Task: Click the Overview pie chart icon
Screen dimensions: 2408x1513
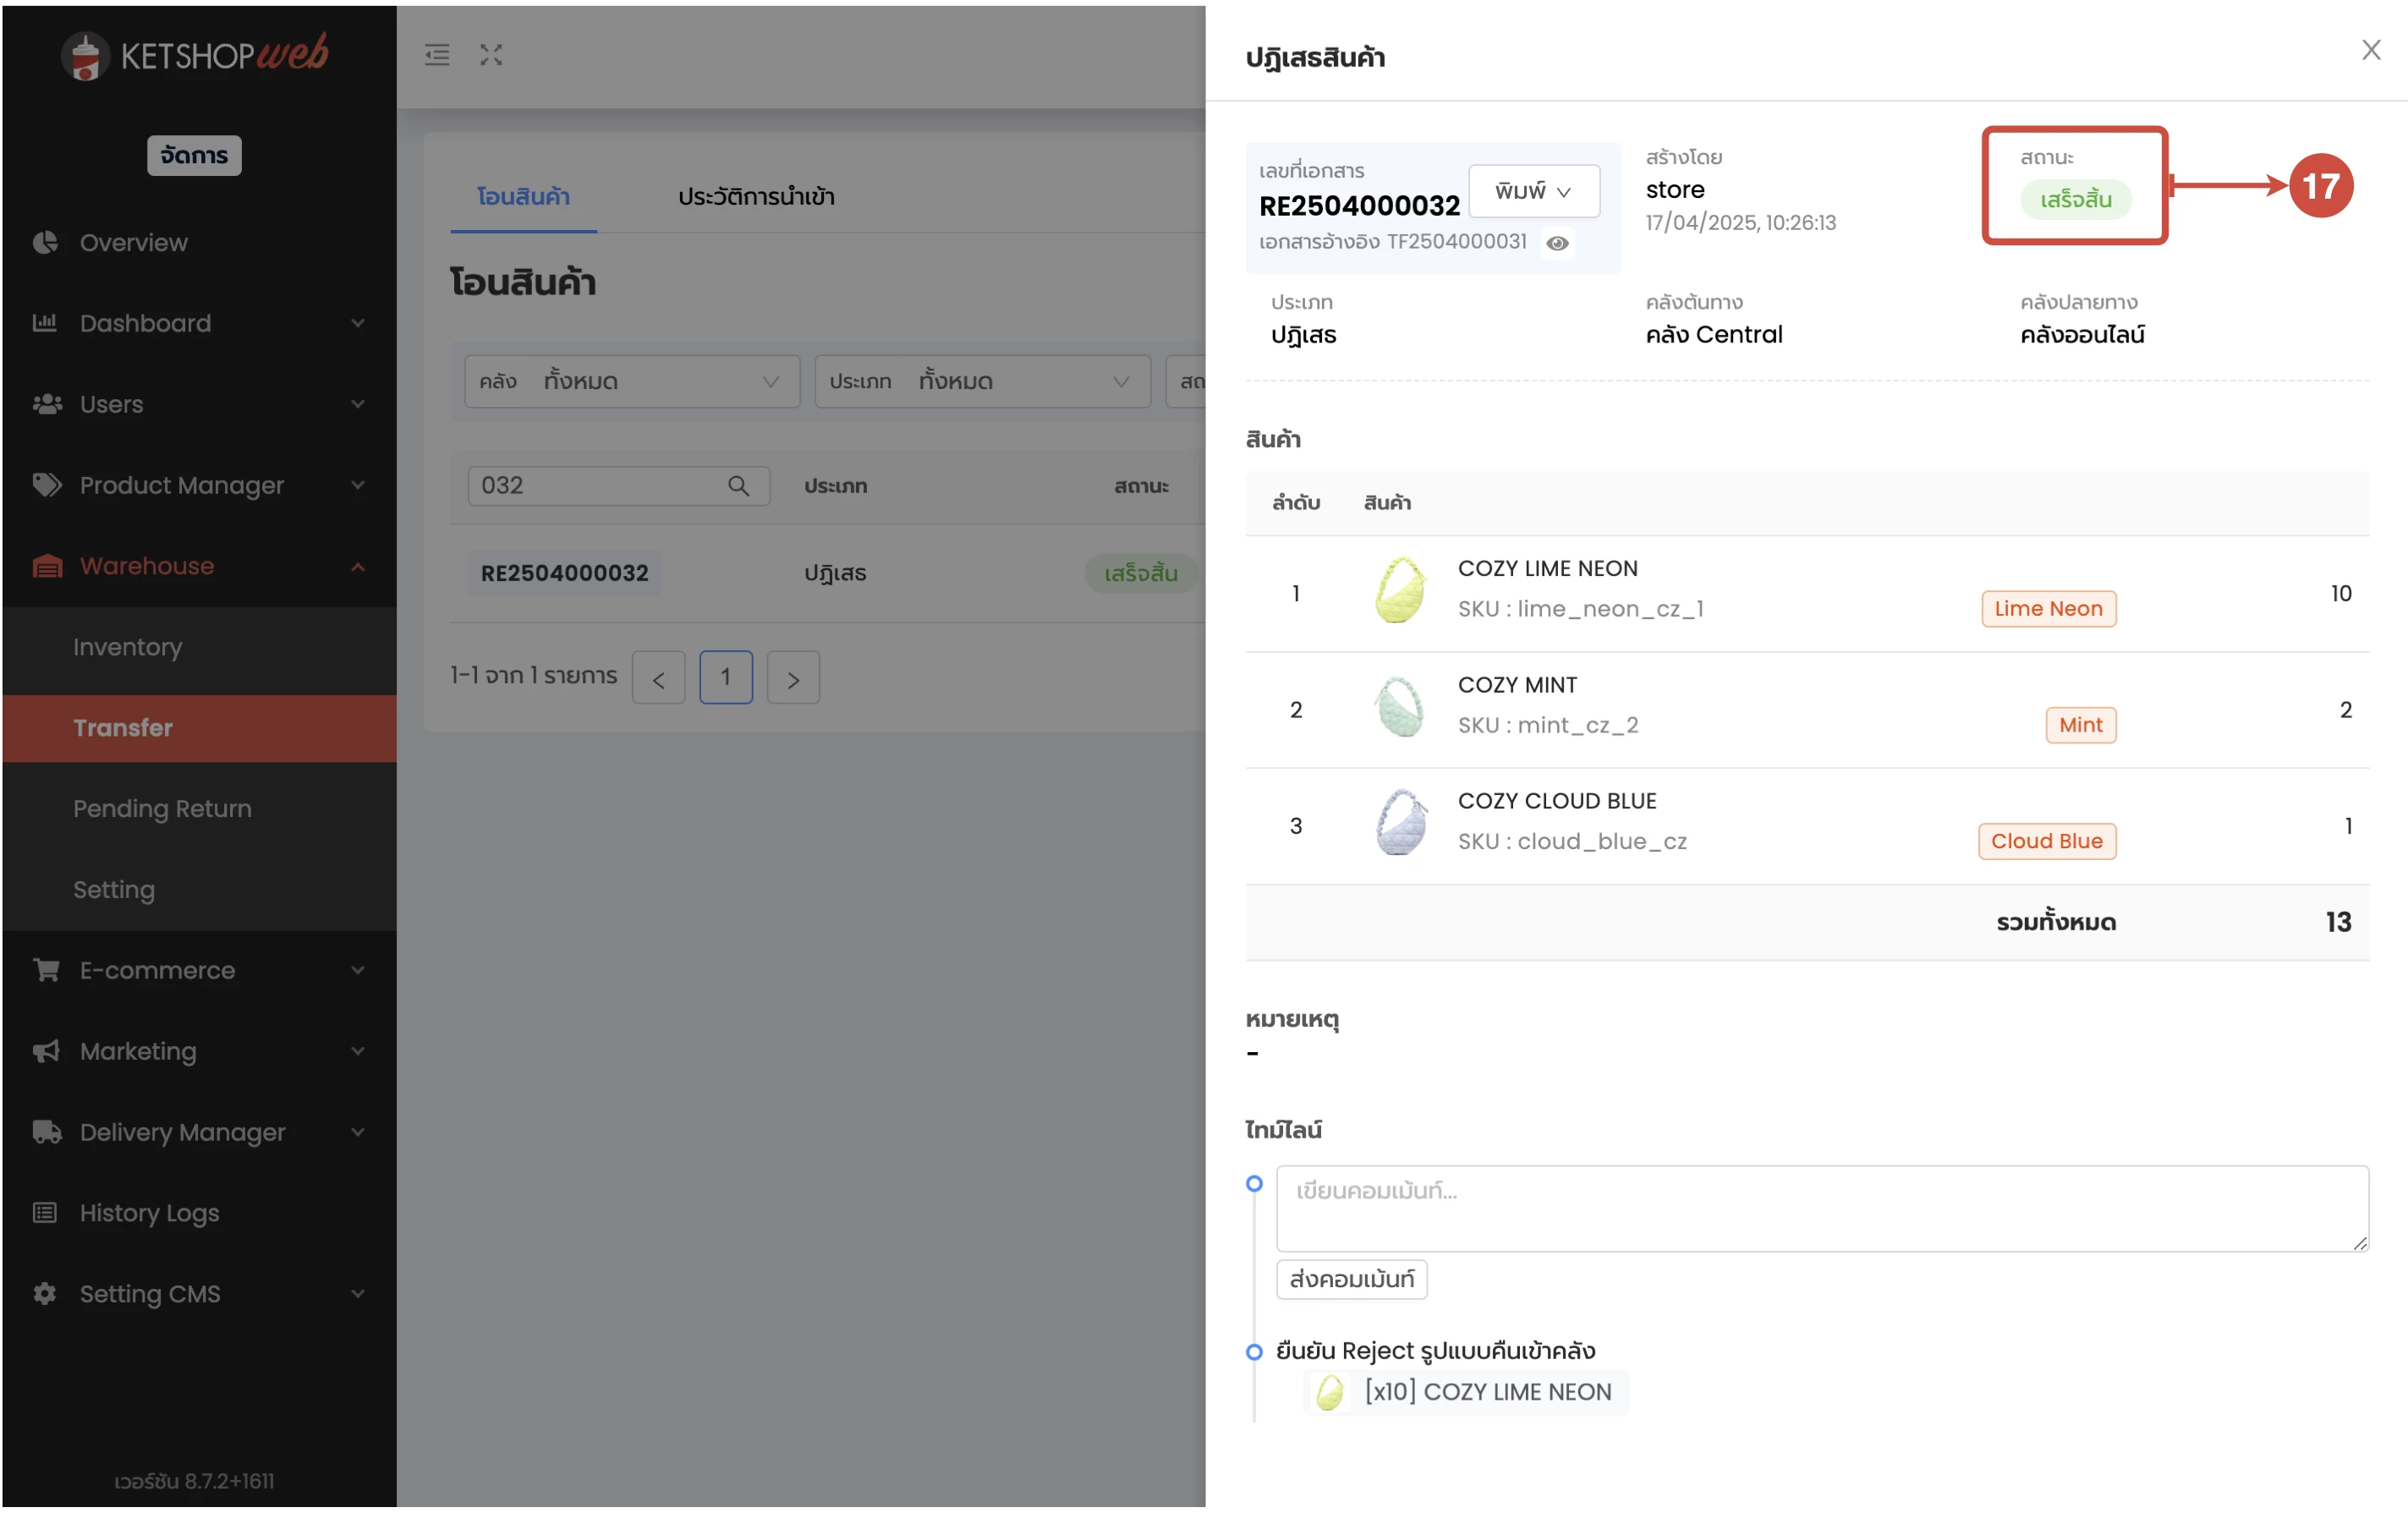Action: click(x=45, y=242)
